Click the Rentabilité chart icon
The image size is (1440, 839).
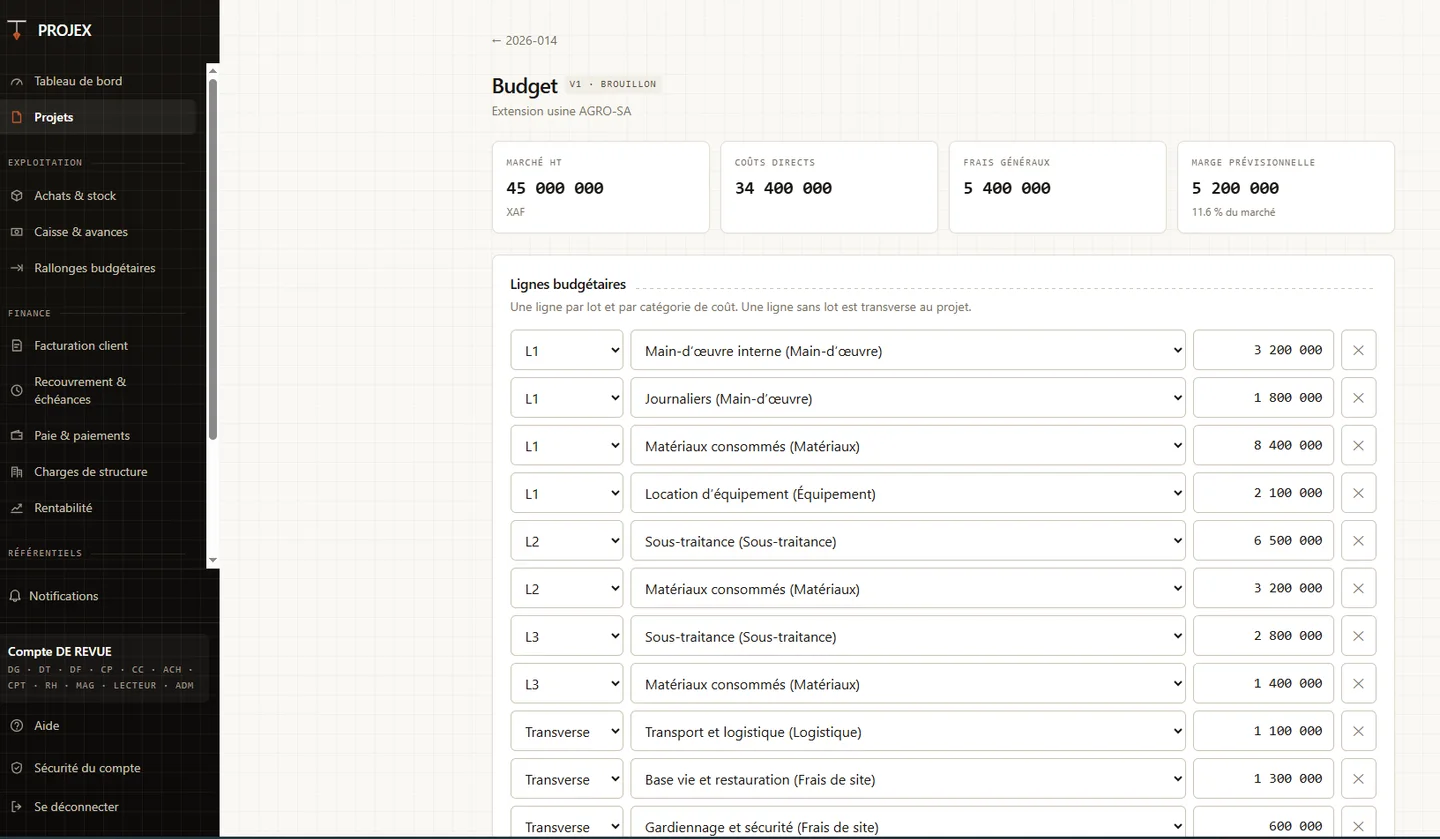(16, 508)
